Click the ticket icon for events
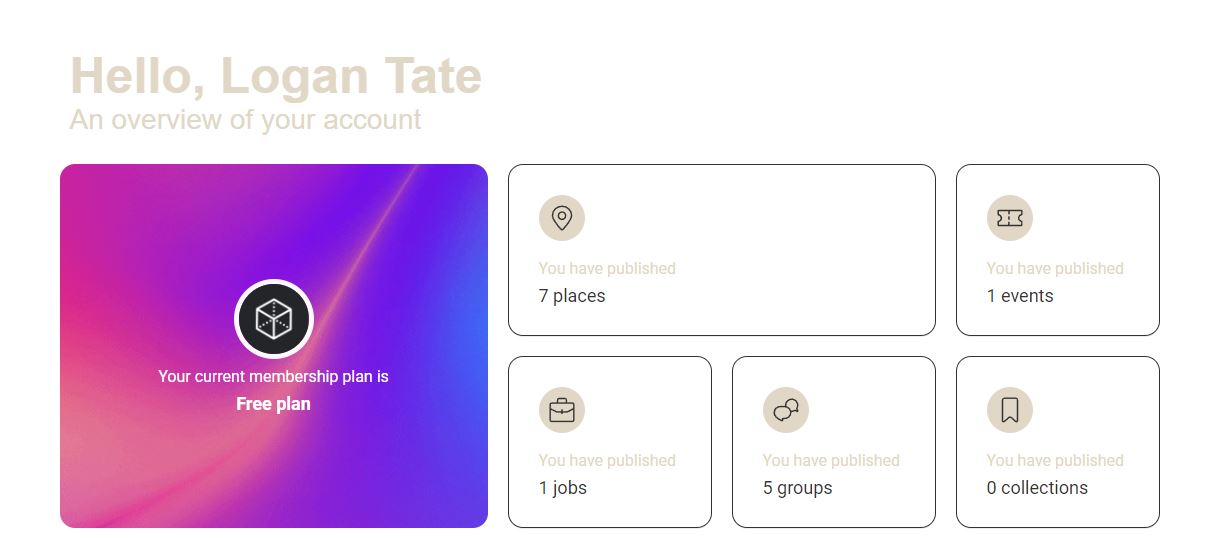1206x538 pixels. tap(1010, 218)
